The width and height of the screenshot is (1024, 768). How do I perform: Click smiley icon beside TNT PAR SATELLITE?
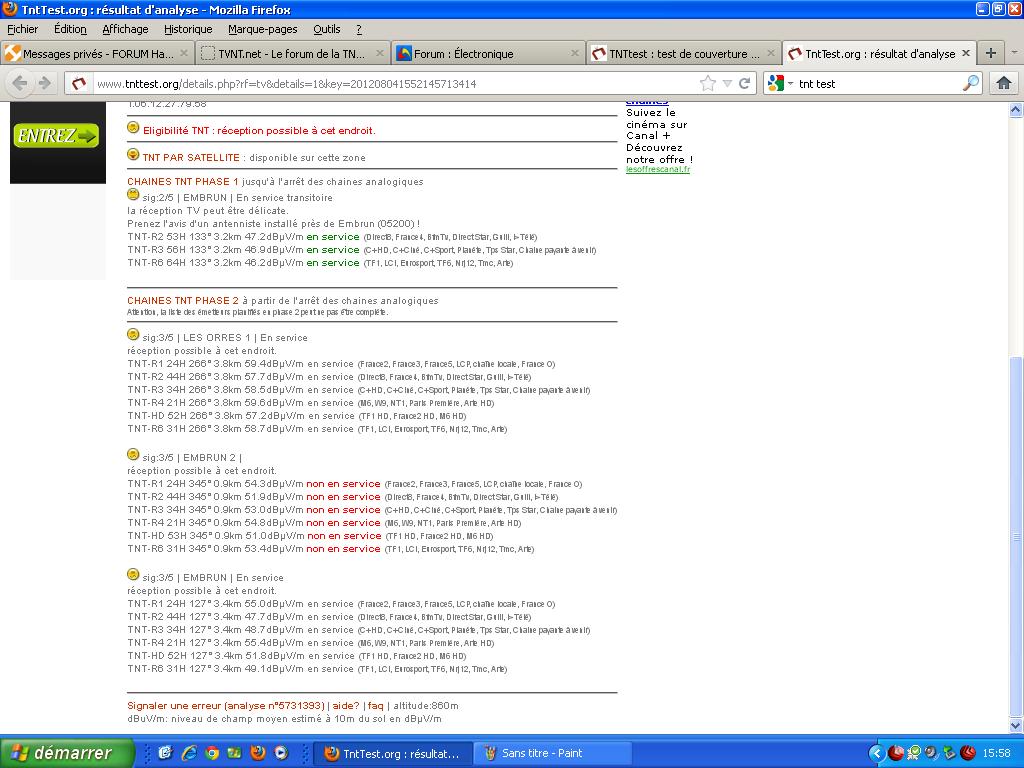[133, 155]
